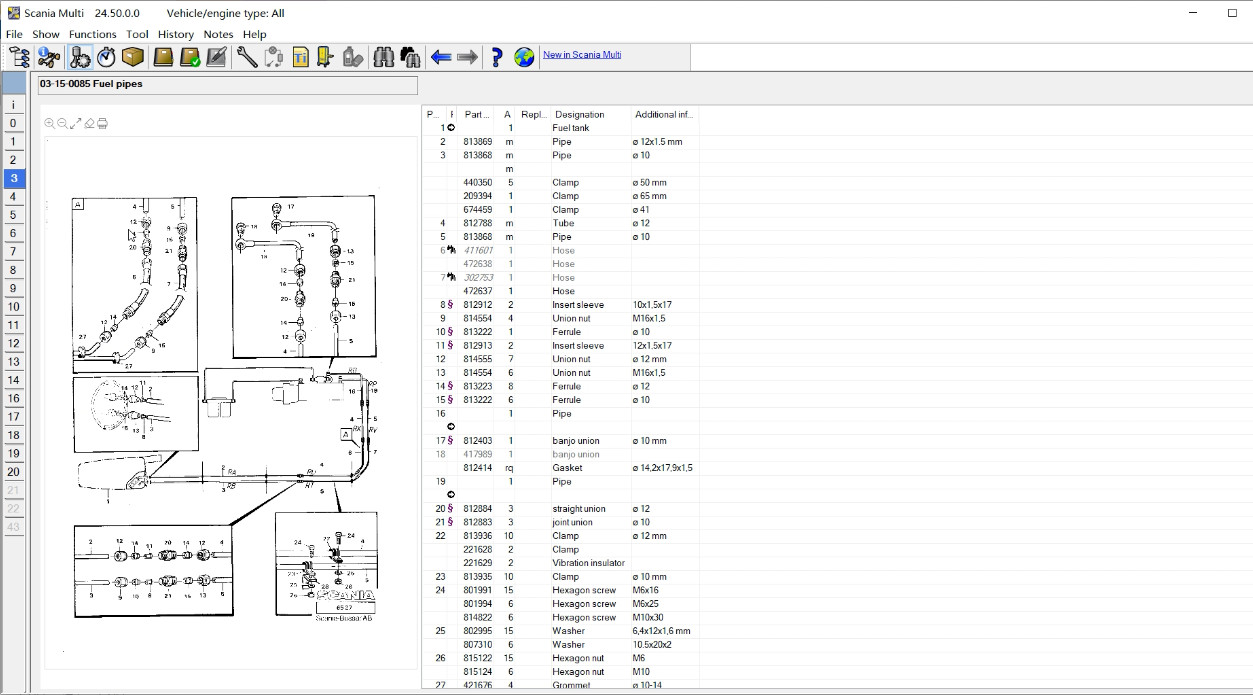Click the find next binoculars icon
This screenshot has height=695, width=1253.
point(409,57)
